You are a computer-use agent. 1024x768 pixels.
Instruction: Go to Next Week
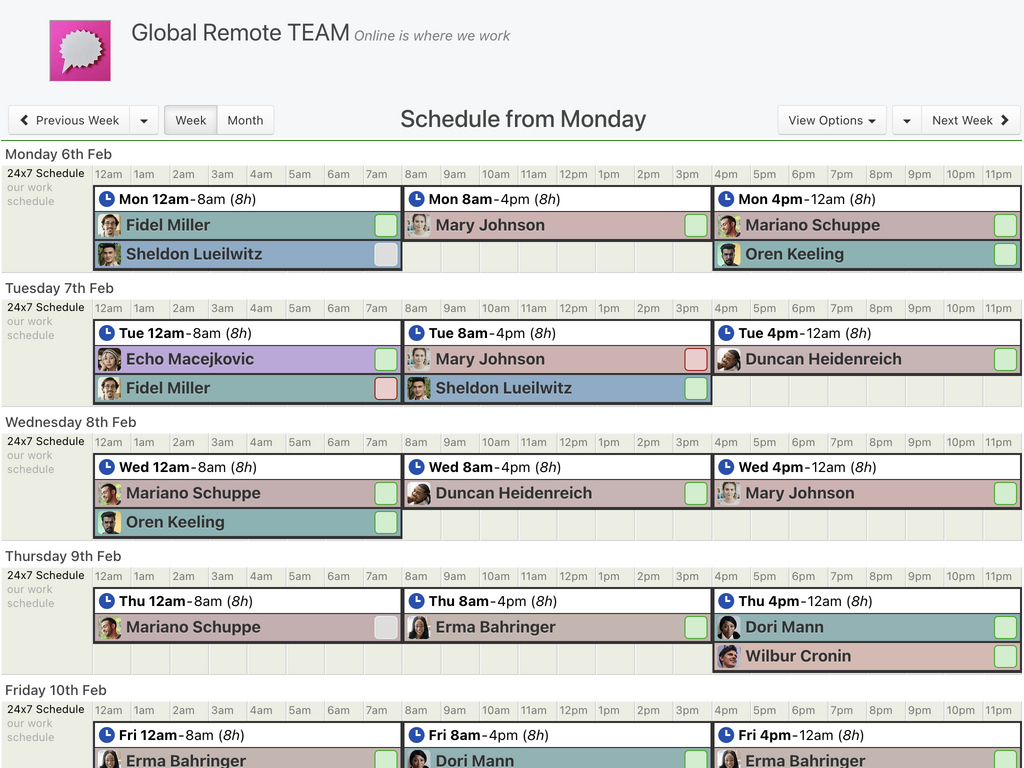pyautogui.click(x=964, y=119)
